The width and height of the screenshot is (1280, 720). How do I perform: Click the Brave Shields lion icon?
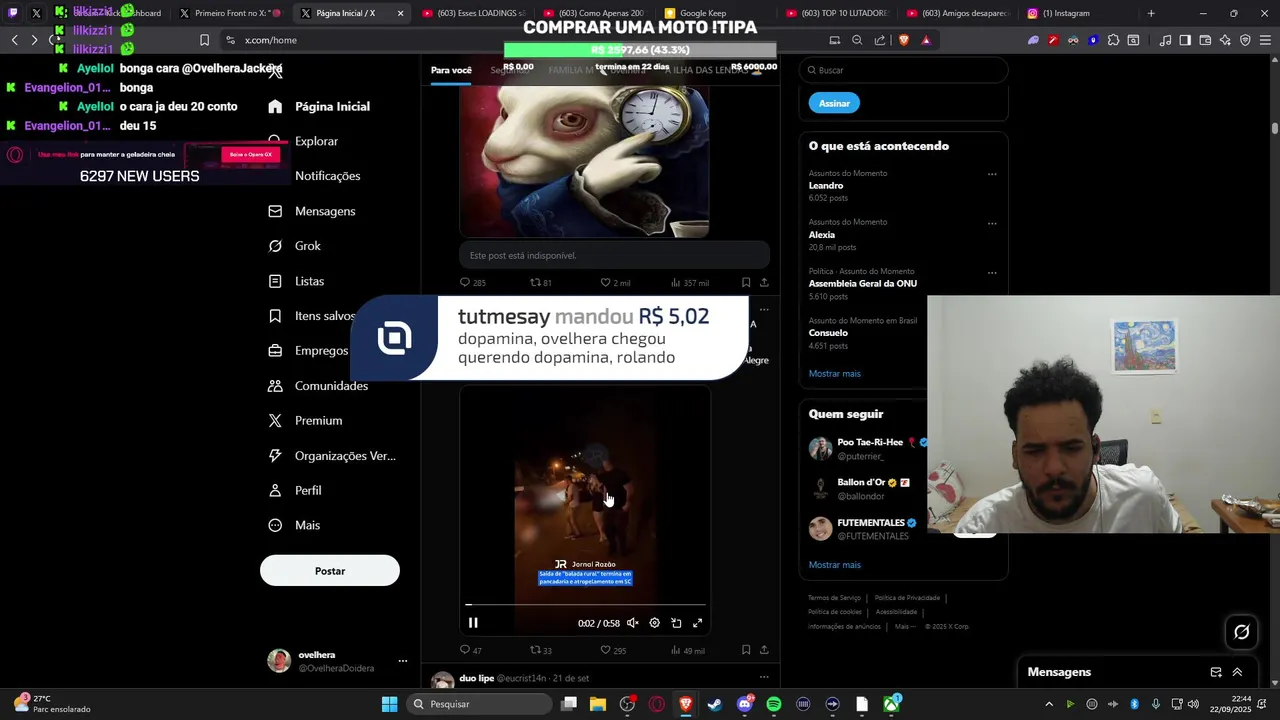point(904,40)
